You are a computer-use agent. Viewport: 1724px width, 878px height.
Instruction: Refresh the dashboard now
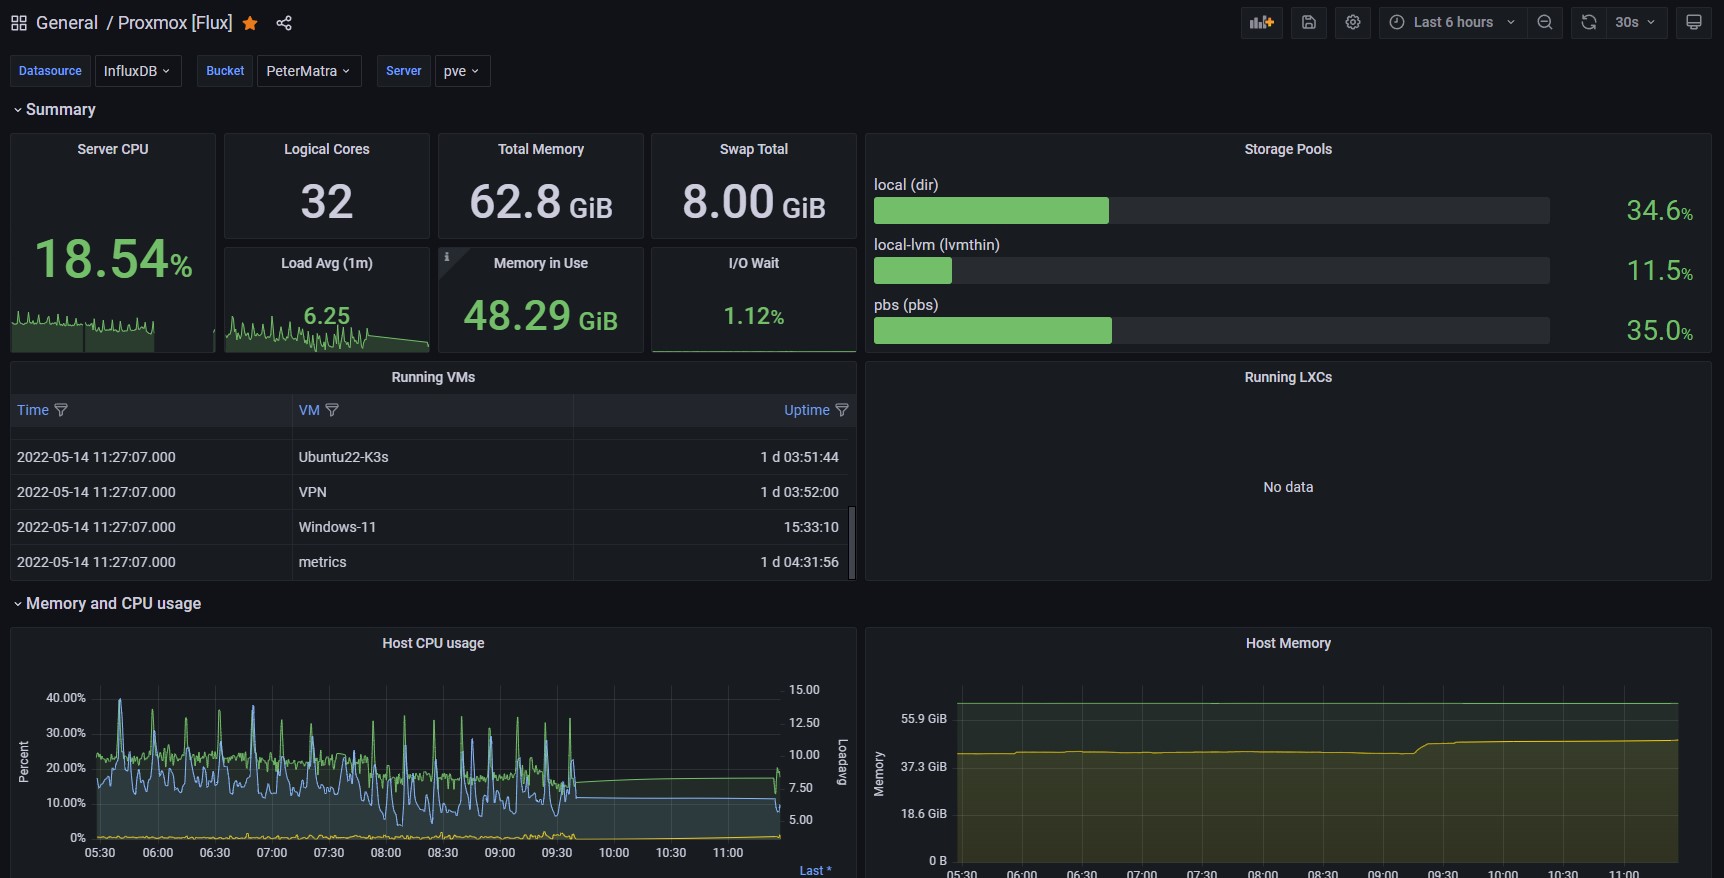pyautogui.click(x=1588, y=22)
